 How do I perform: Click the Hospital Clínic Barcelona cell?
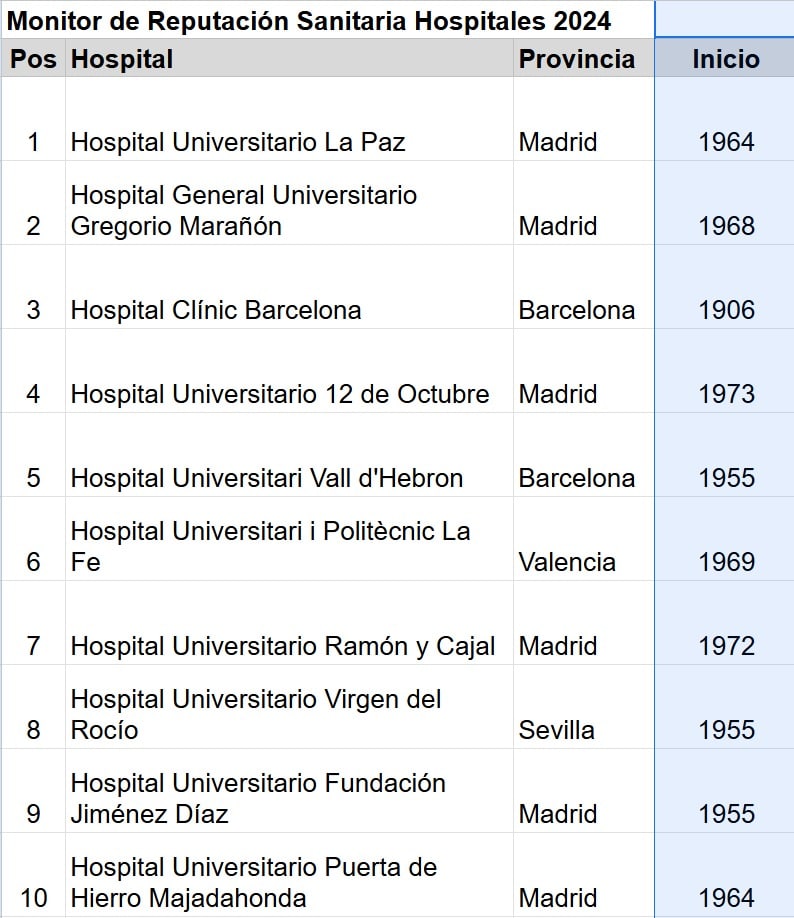216,310
